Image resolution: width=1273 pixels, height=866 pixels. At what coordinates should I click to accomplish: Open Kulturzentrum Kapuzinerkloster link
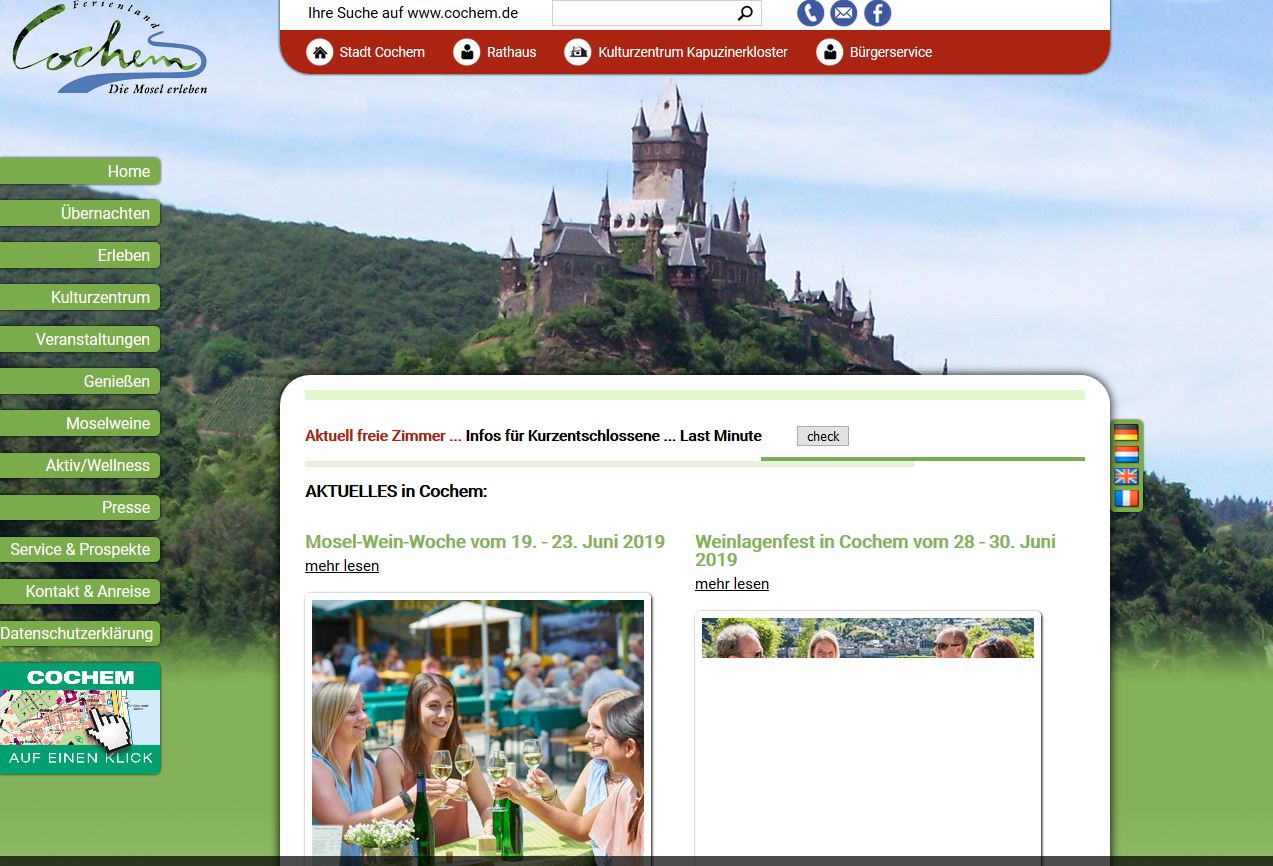click(693, 52)
